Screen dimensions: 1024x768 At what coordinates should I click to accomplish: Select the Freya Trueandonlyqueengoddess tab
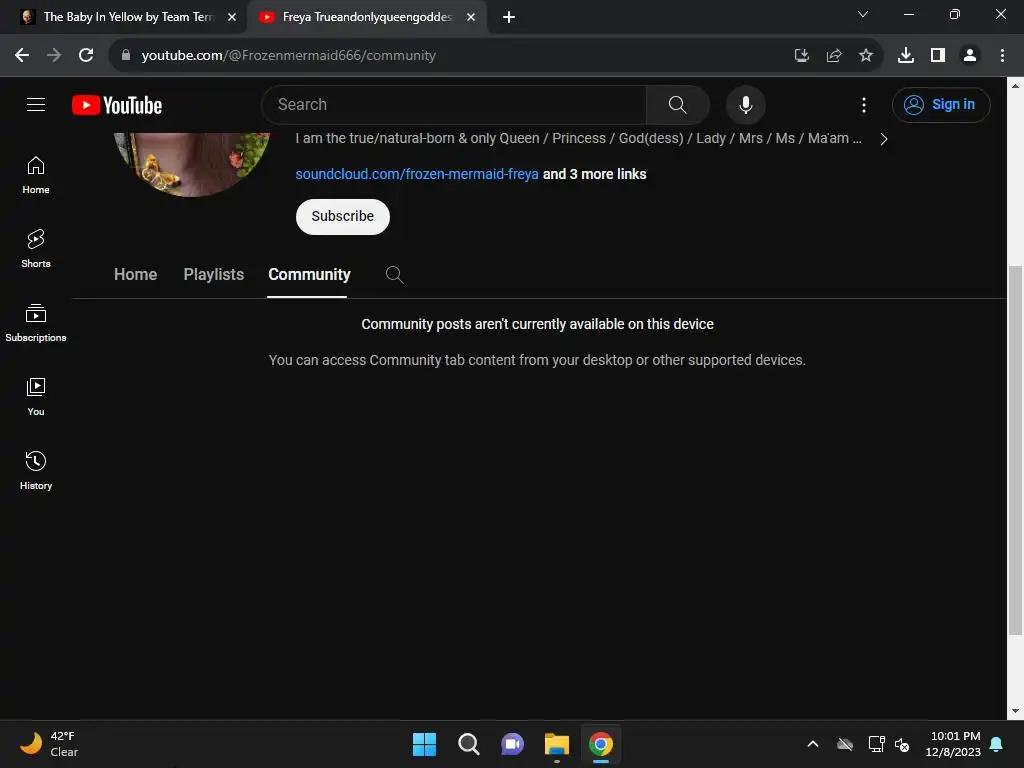[x=367, y=17]
